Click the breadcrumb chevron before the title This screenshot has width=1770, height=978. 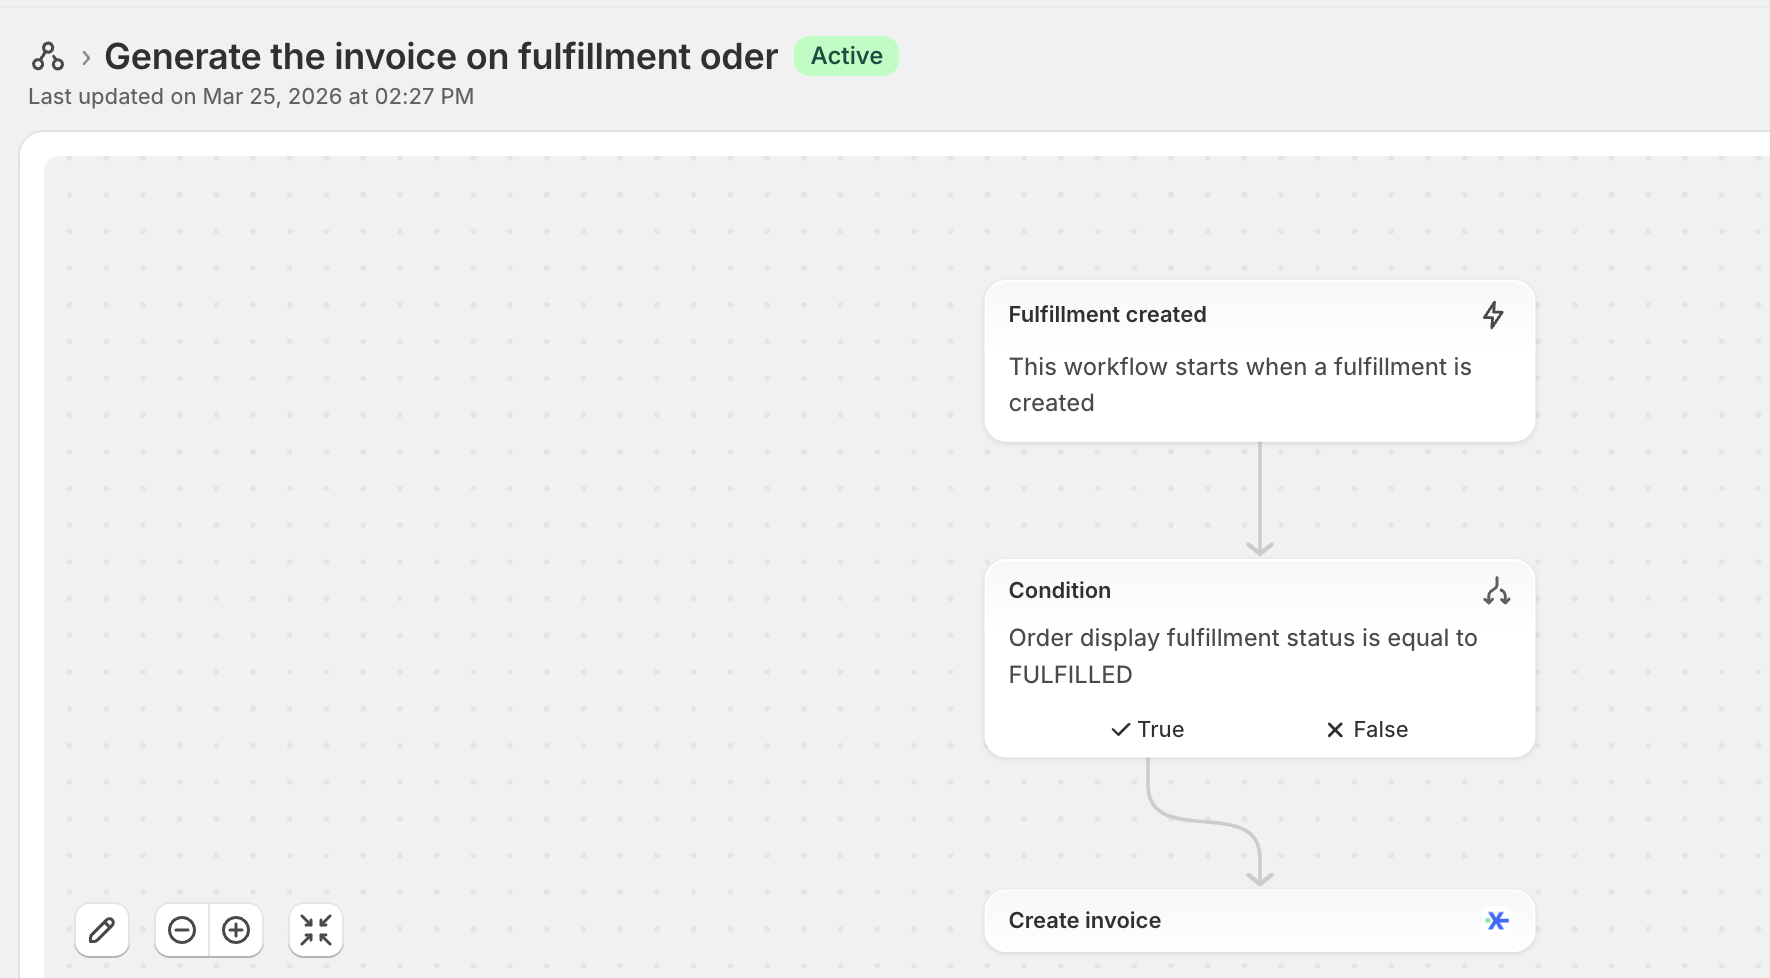coord(86,58)
